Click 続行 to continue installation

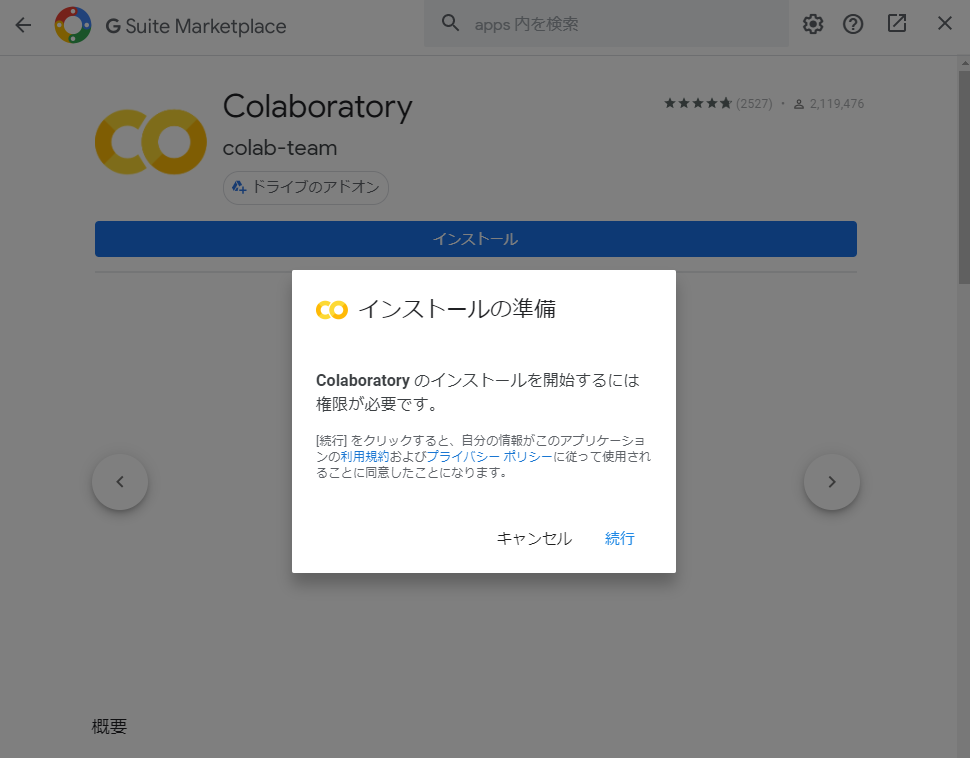pyautogui.click(x=619, y=538)
